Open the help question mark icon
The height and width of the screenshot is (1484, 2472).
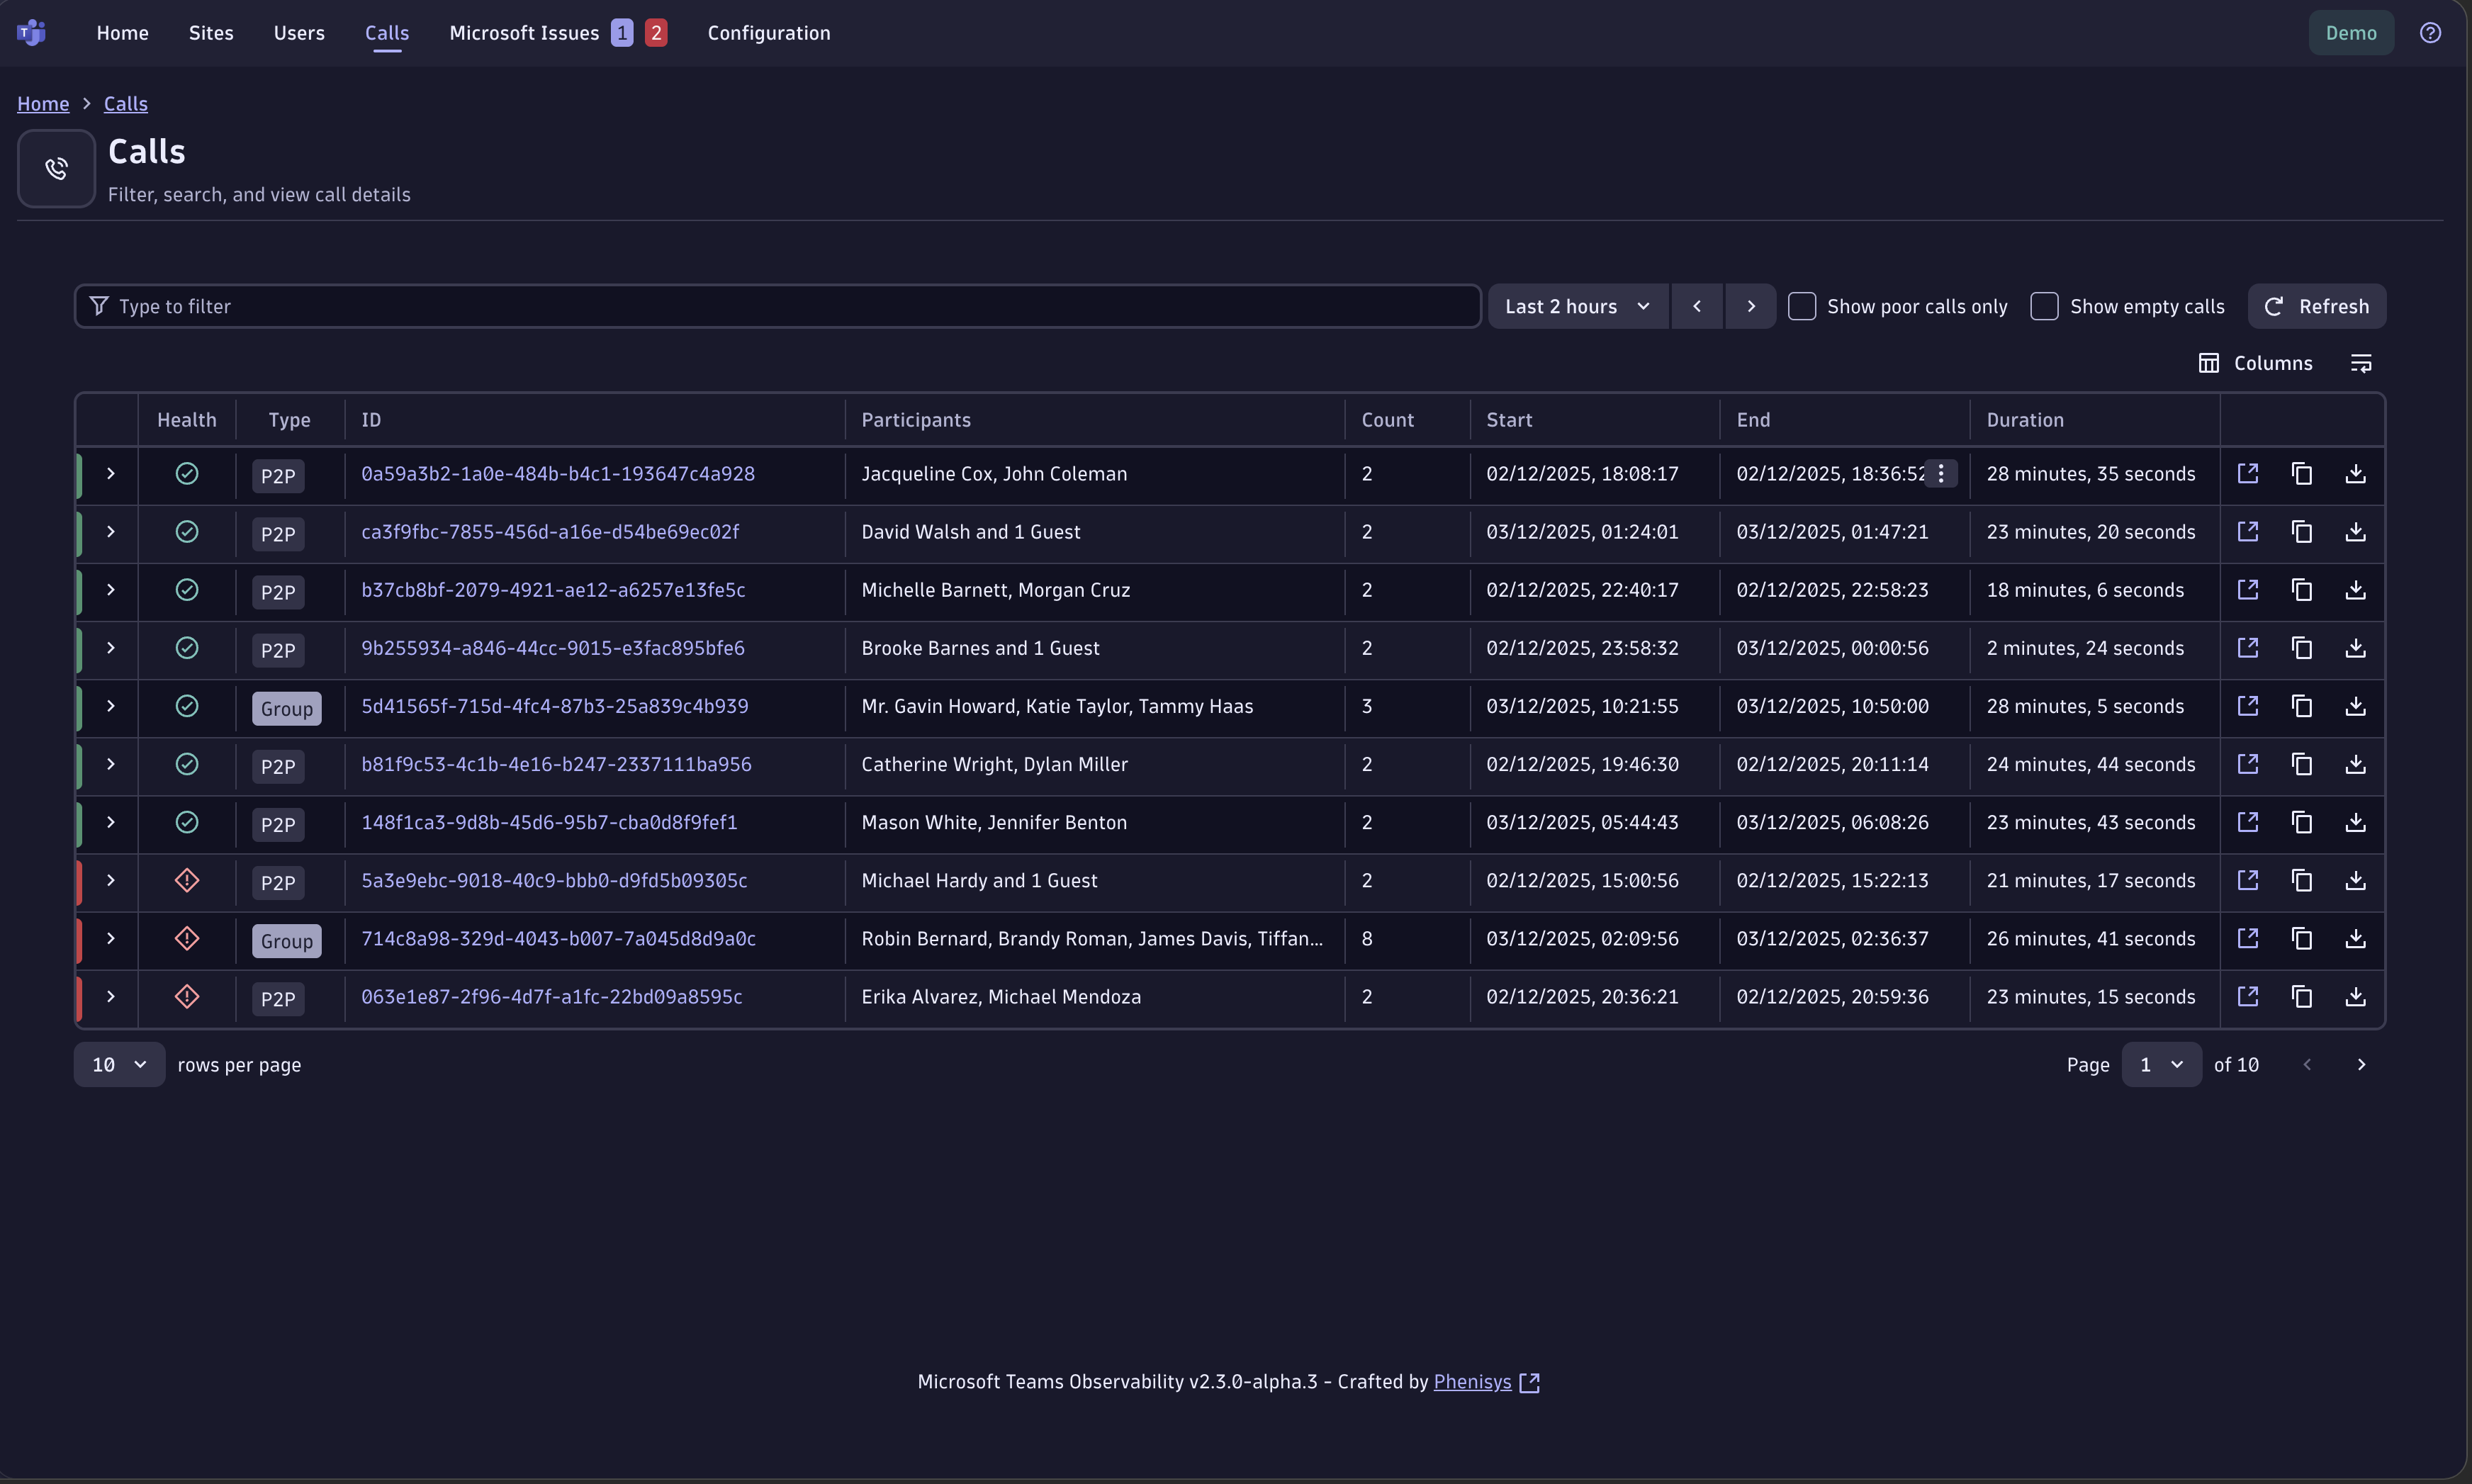tap(2430, 32)
